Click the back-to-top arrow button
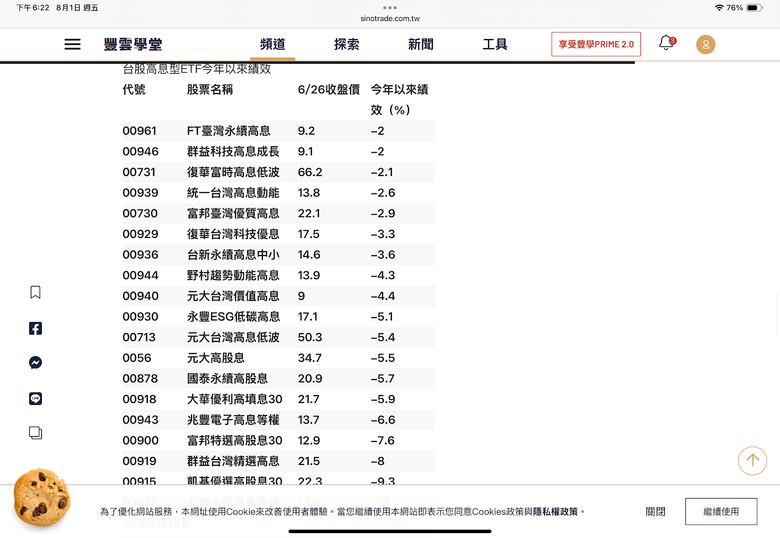Screen dimensions: 780x538 tap(752, 460)
